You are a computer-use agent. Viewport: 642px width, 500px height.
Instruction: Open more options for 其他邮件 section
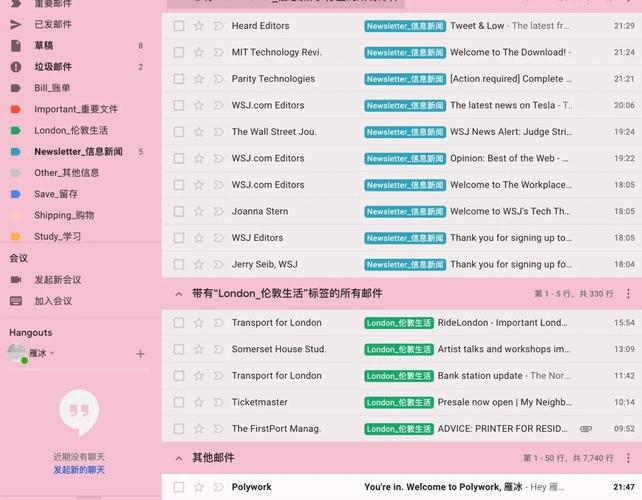(x=628, y=458)
